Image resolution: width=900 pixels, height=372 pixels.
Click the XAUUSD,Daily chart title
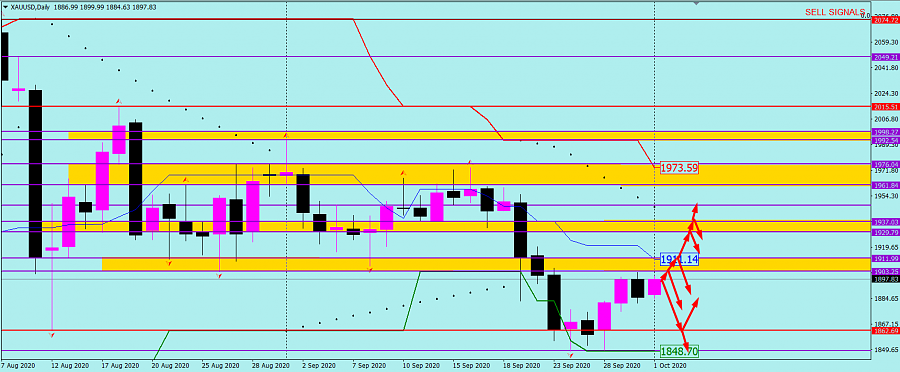tap(30, 7)
